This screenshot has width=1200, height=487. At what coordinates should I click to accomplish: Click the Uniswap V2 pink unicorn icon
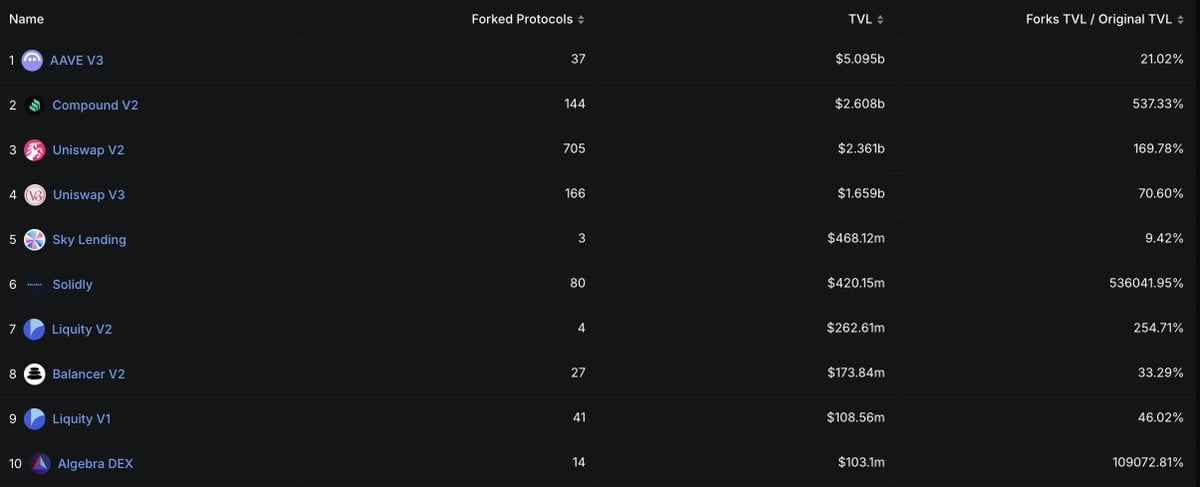35,150
